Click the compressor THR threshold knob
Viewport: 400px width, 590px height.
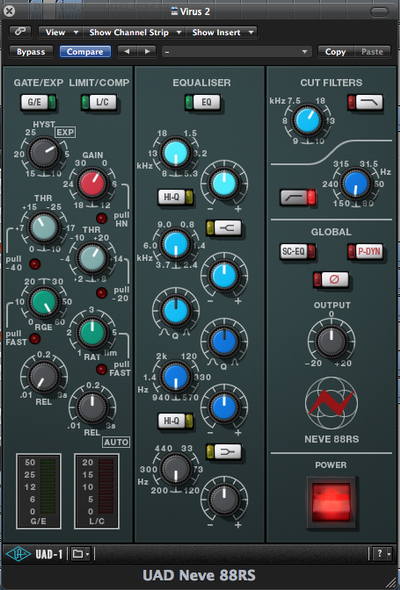tap(93, 258)
